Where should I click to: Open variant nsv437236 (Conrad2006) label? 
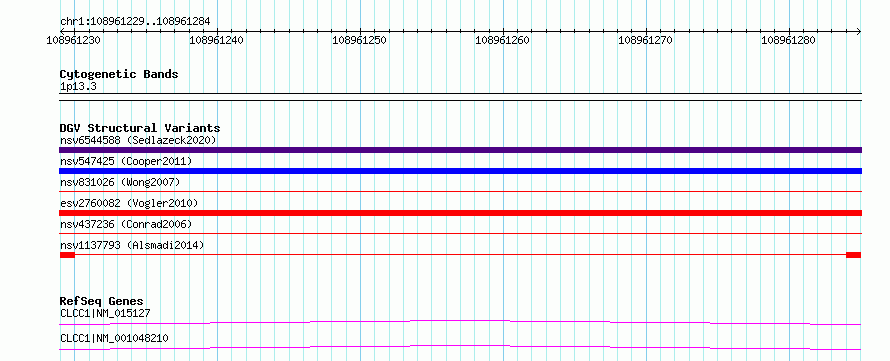(x=126, y=224)
